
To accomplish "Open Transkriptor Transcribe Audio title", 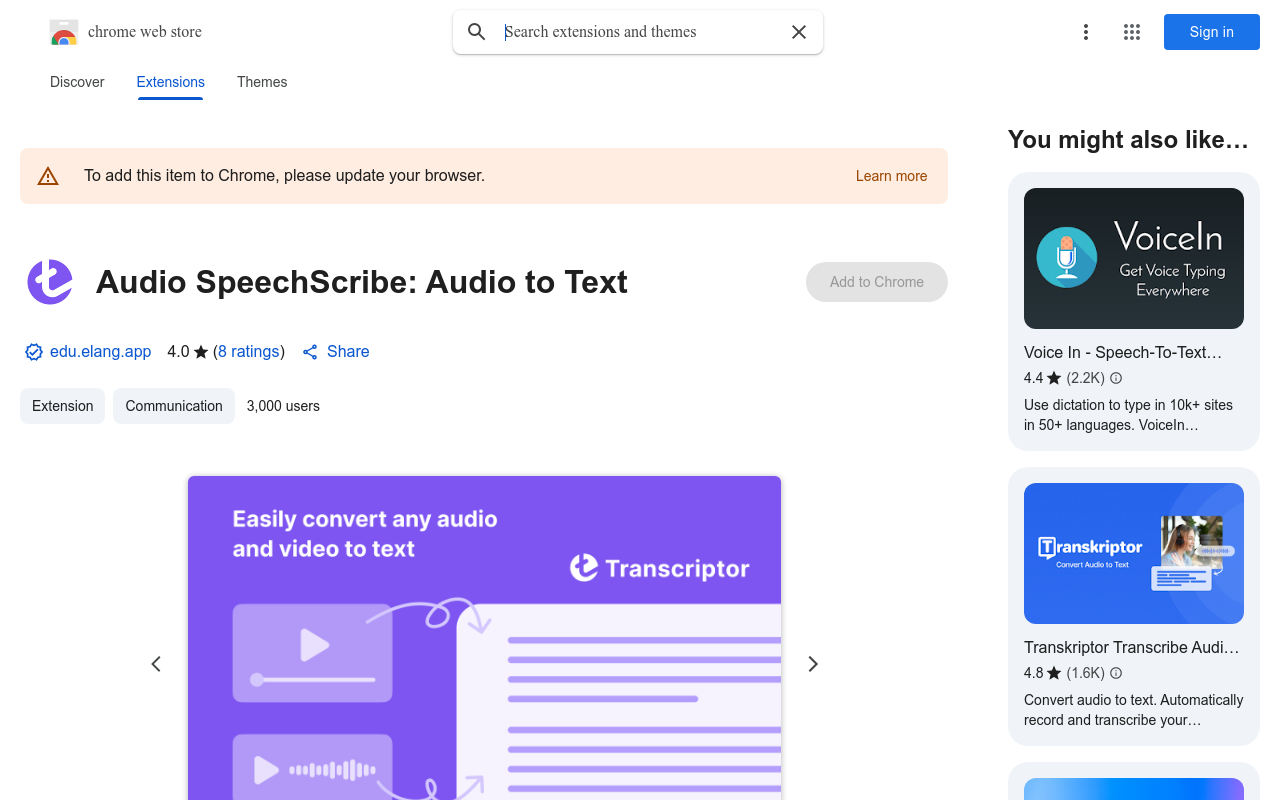I will pyautogui.click(x=1131, y=648).
